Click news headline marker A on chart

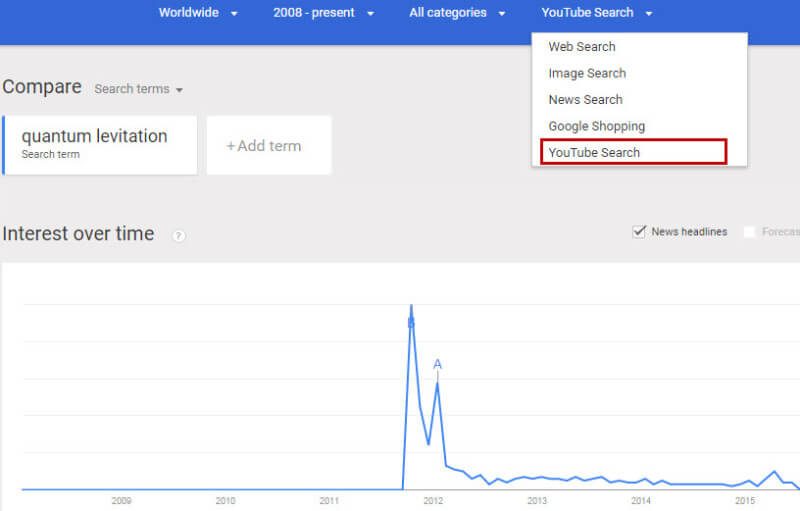[437, 364]
